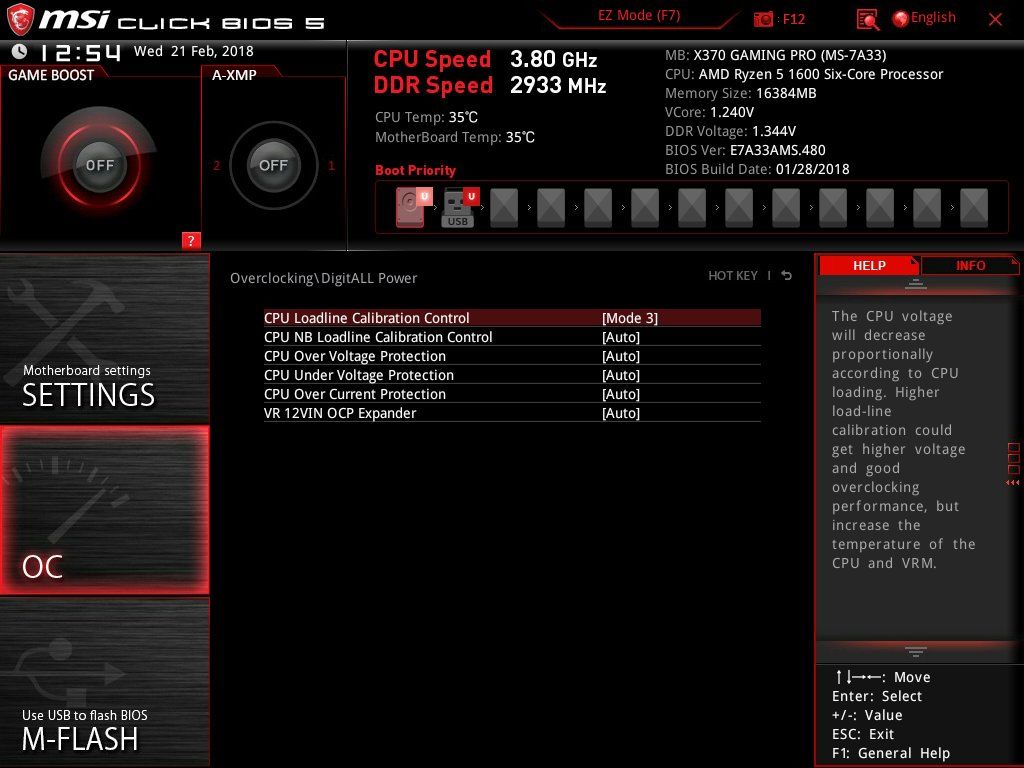
Task: Click the DDR Speed 2933 MHz readout
Action: click(x=490, y=86)
